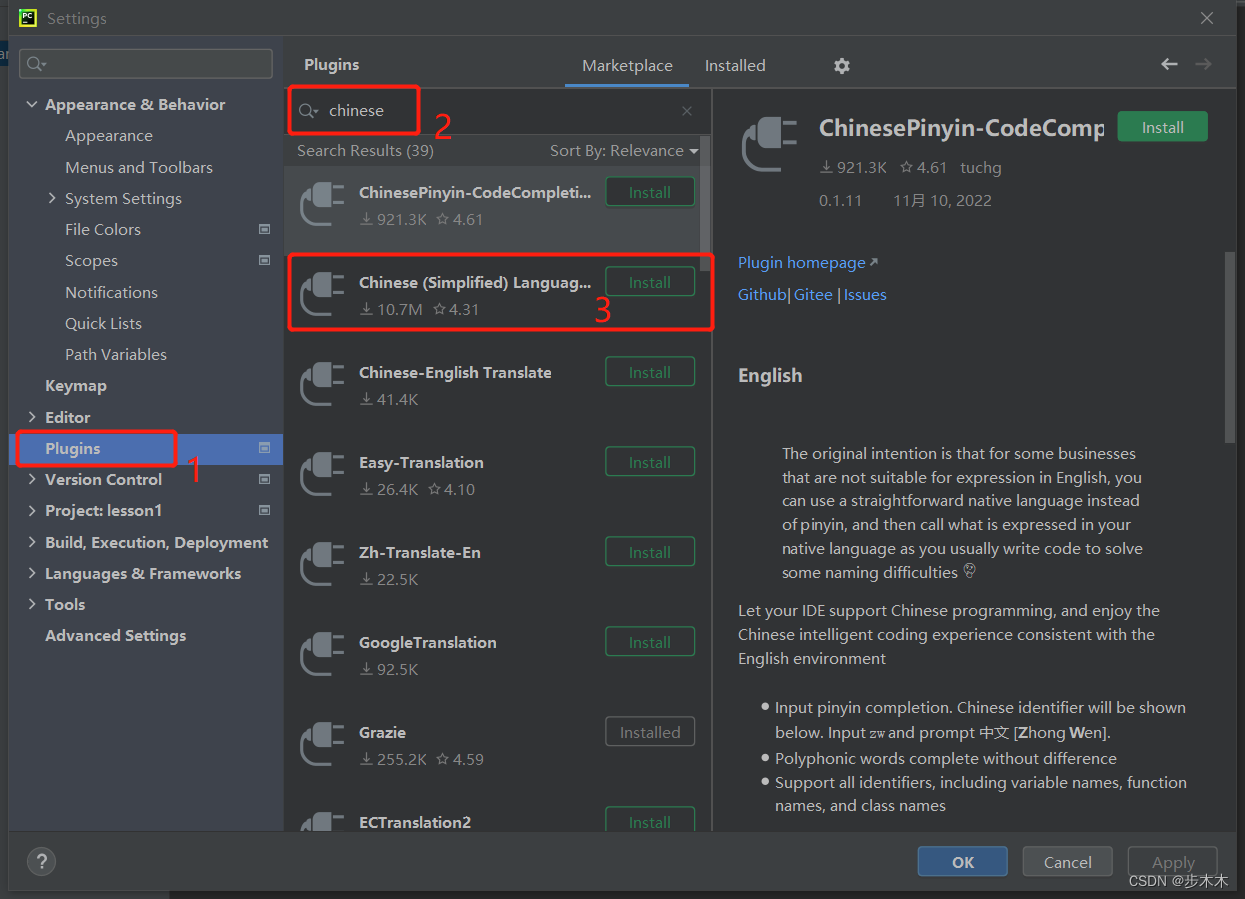
Task: Focus the settings search field
Action: (146, 64)
